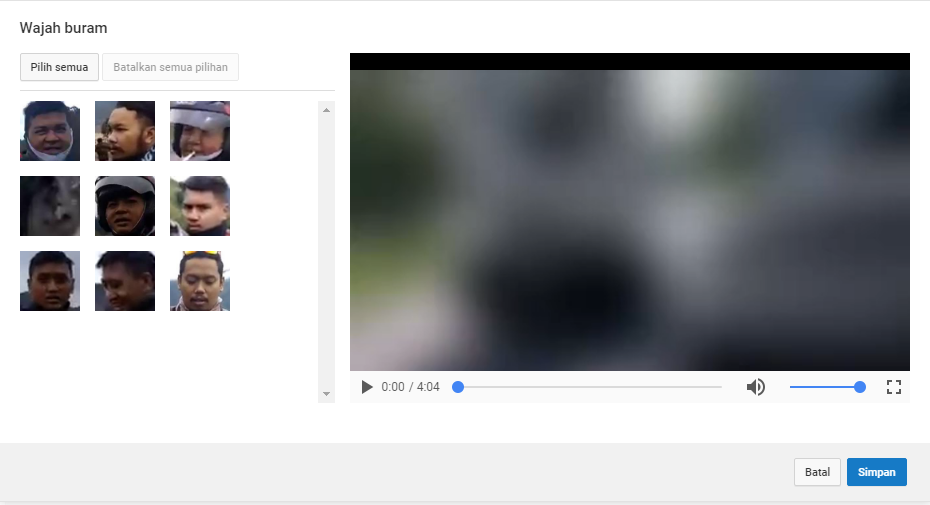Image resolution: width=930 pixels, height=505 pixels.
Task: Select the helmeted face with a cigarette
Action: (x=200, y=131)
